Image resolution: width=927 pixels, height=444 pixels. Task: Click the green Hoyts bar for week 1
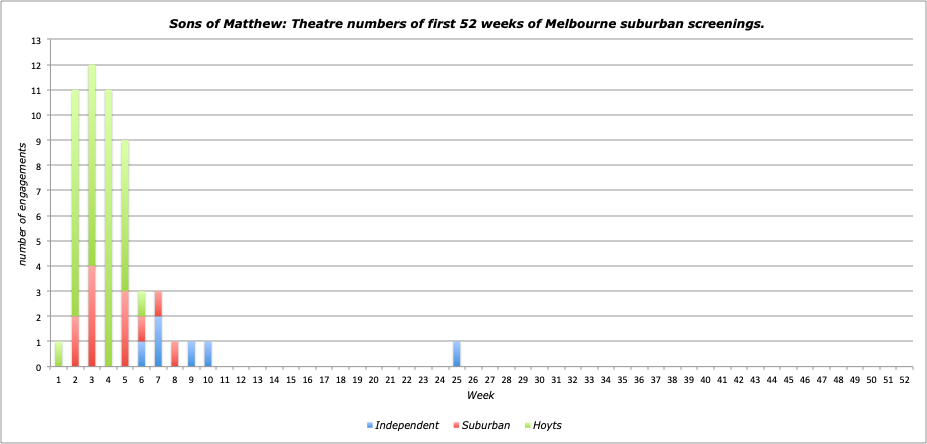click(x=59, y=354)
